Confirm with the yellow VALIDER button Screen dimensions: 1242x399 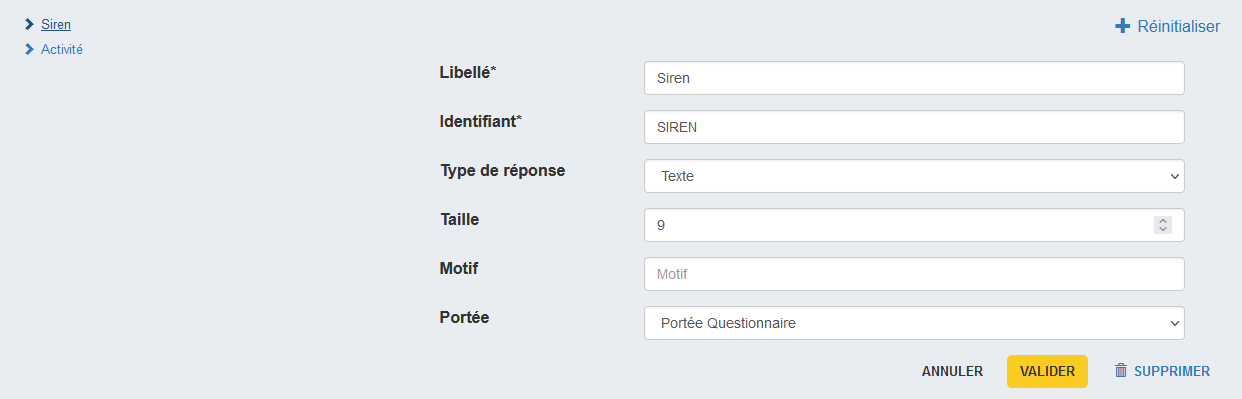pos(1047,371)
